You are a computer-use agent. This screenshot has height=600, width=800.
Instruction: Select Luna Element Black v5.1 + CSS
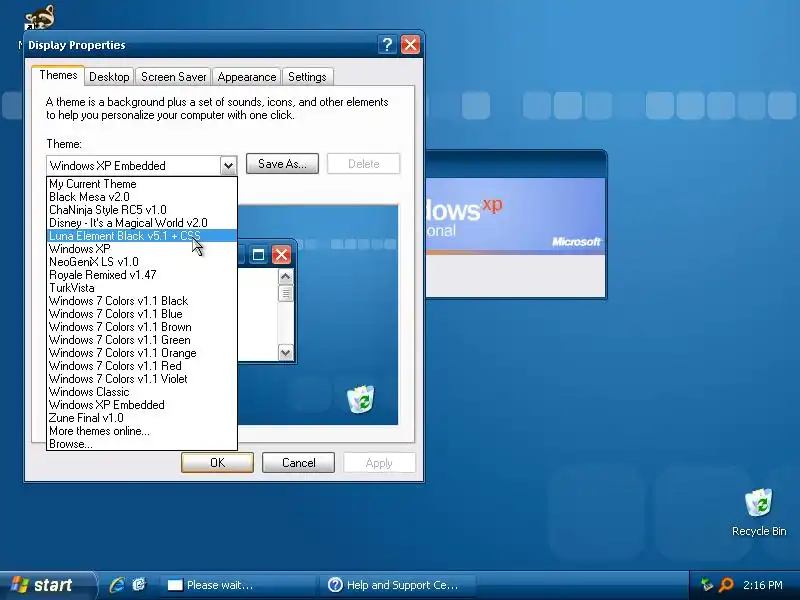142,236
